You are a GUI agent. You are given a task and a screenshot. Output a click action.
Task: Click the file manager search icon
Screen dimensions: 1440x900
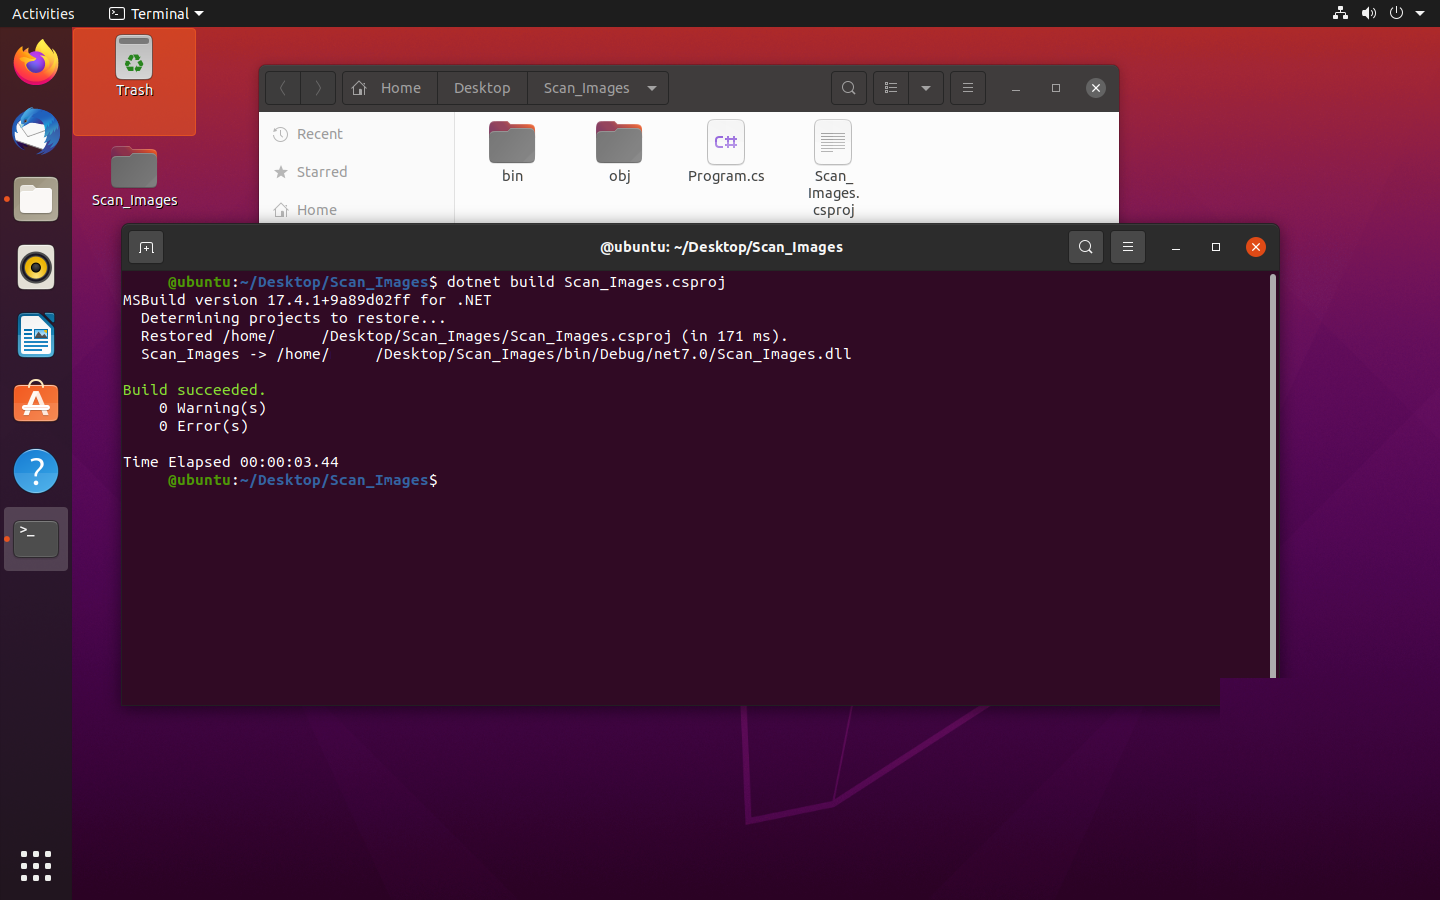tap(849, 88)
